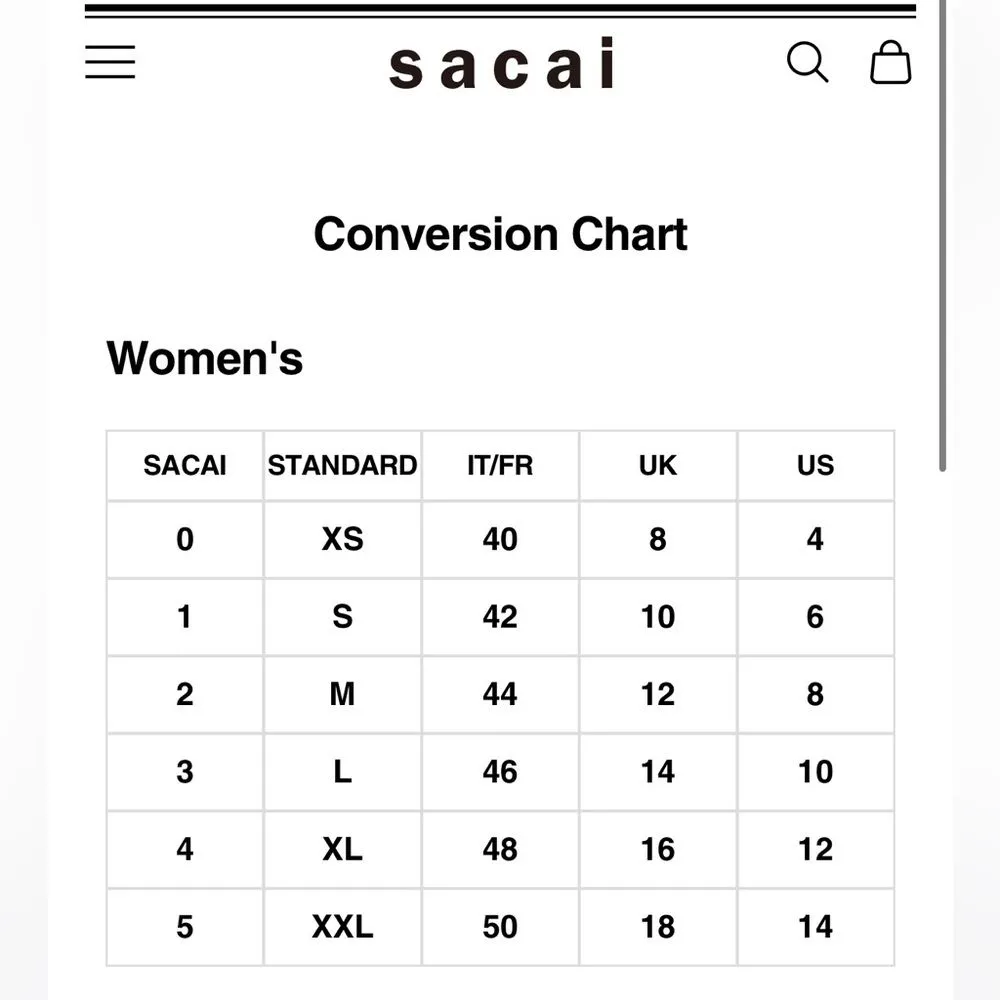Click the STANDARD column header
Viewport: 1000px width, 1000px height.
point(342,466)
